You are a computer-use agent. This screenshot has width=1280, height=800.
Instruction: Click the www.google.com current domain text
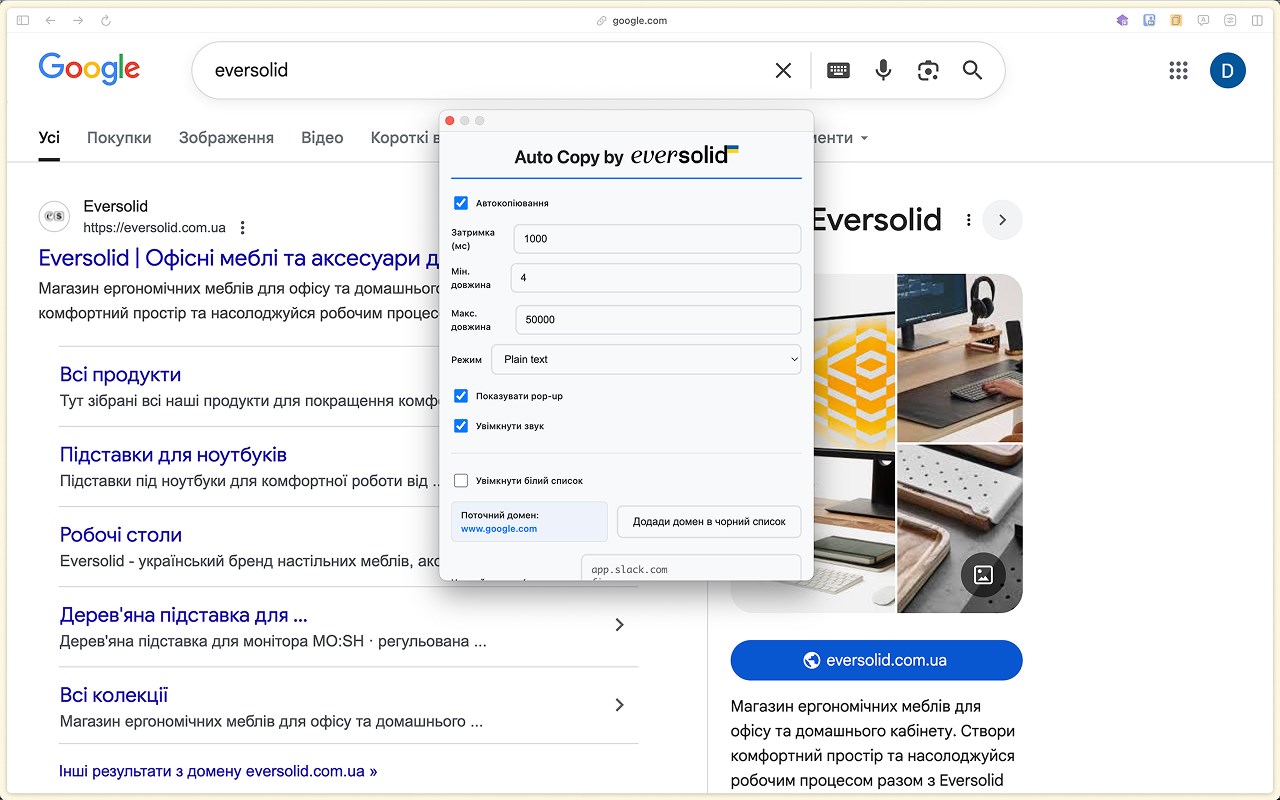pyautogui.click(x=499, y=529)
